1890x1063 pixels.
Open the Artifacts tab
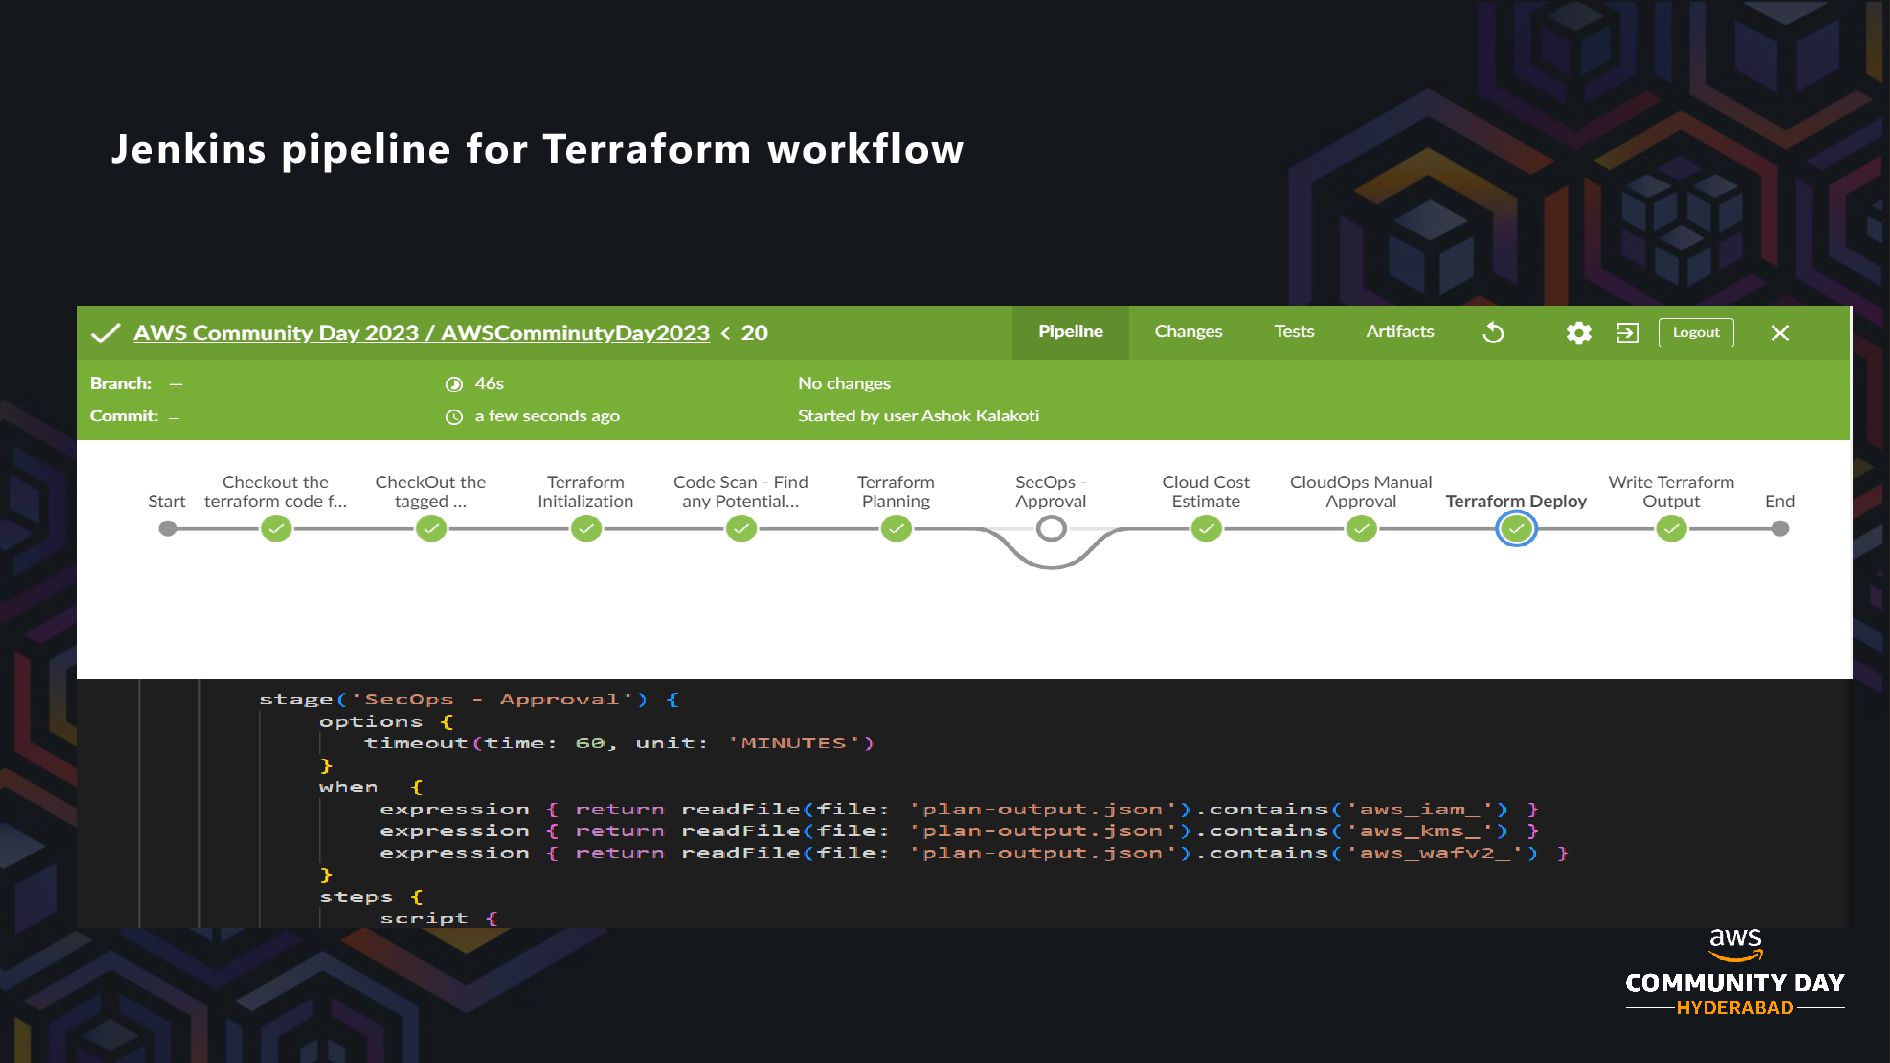coord(1400,332)
